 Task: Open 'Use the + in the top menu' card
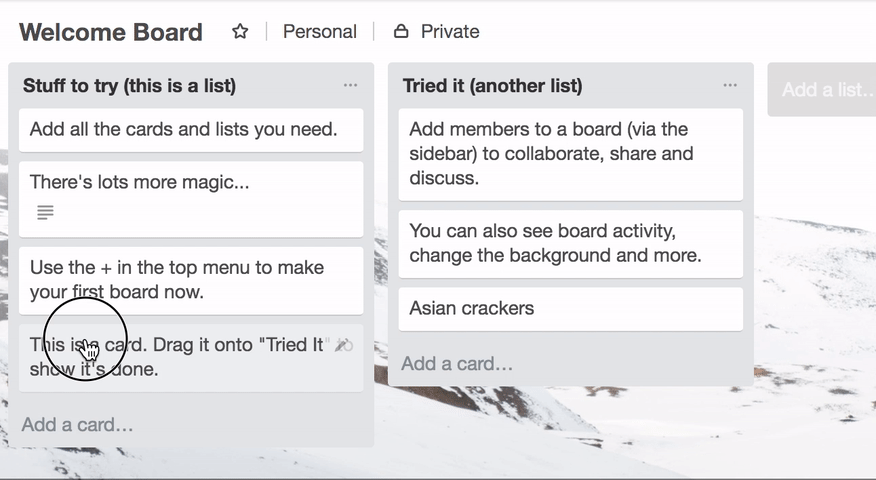191,281
